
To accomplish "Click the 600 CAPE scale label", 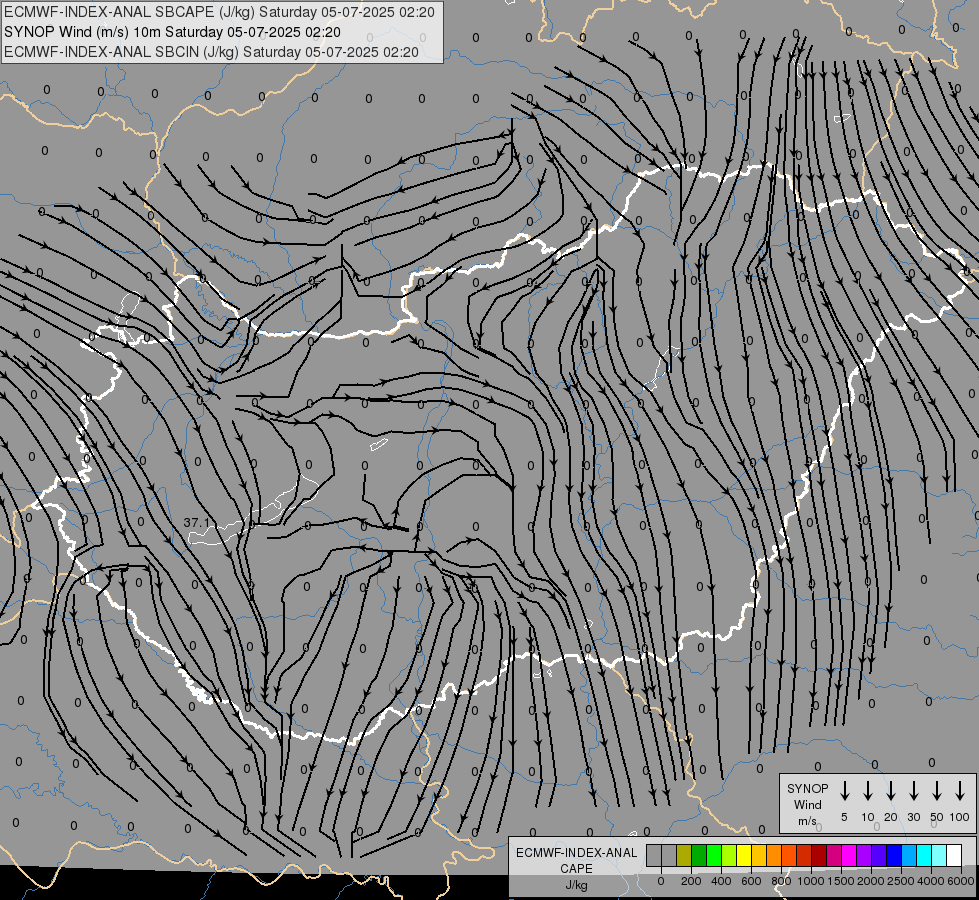I will (x=751, y=881).
